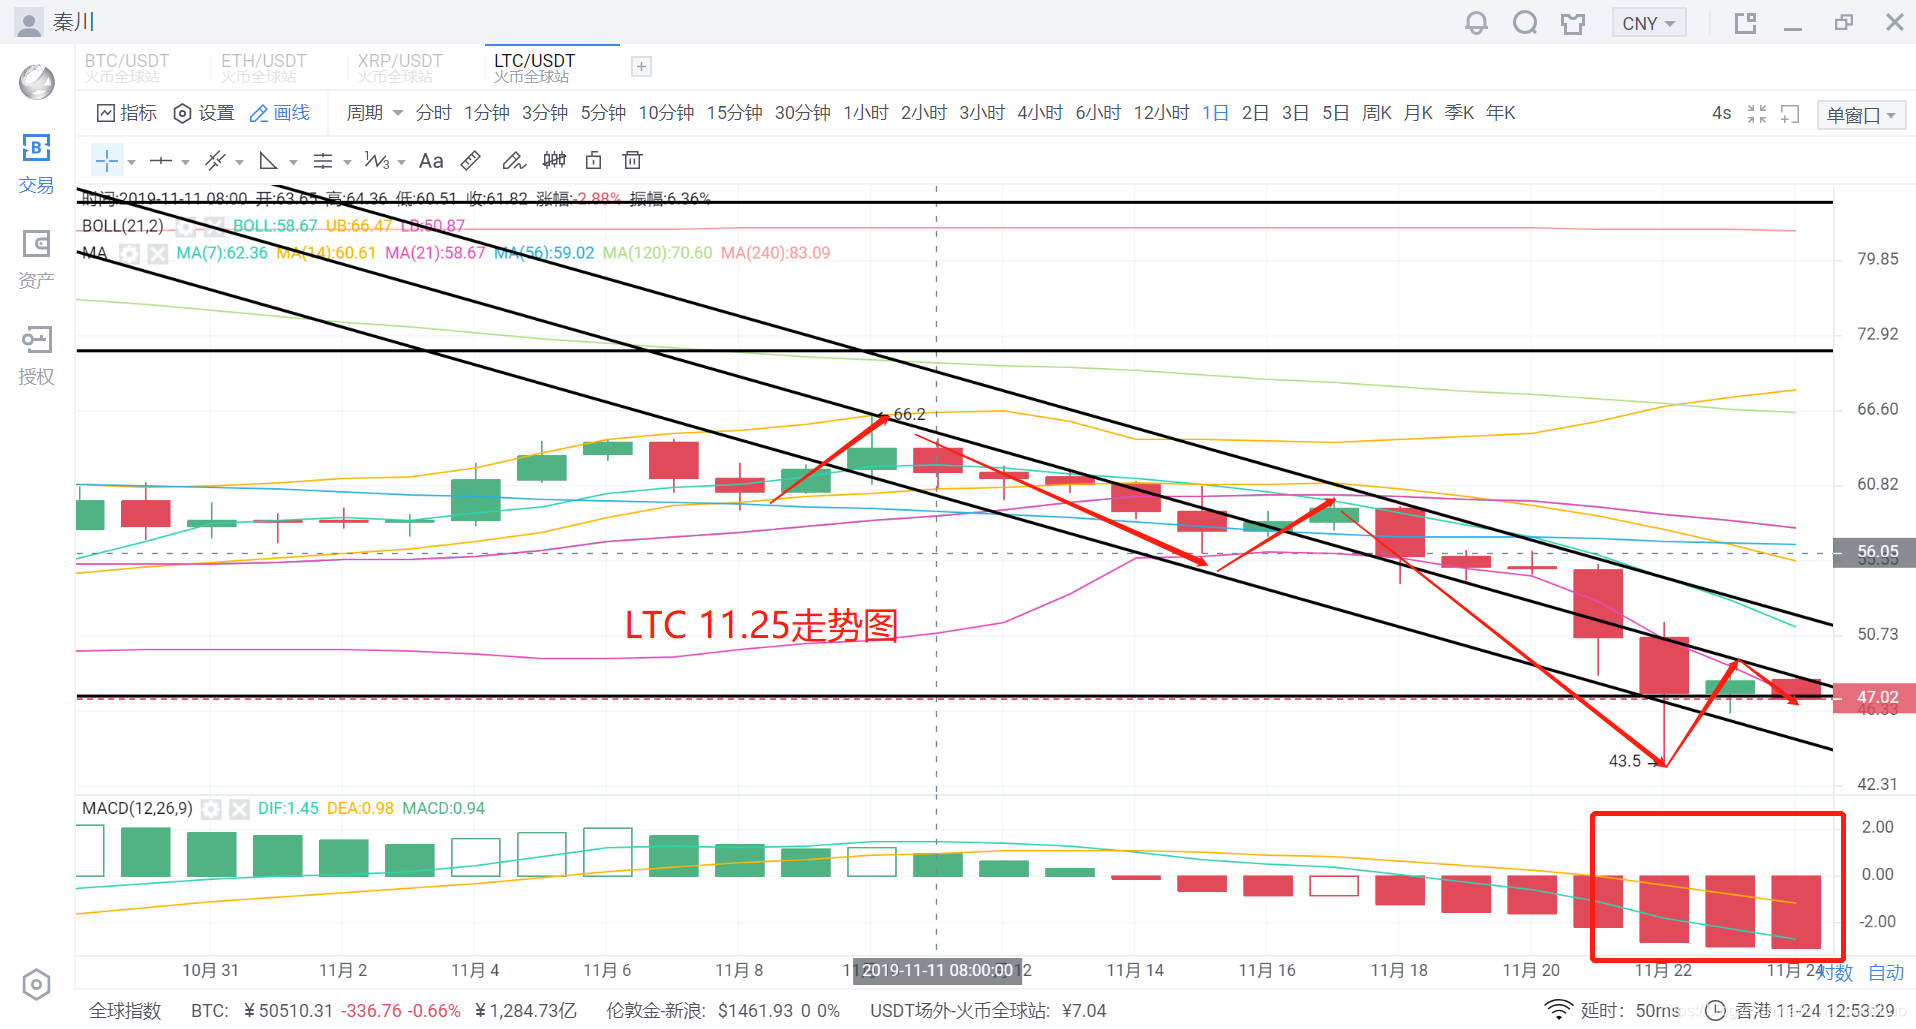This screenshot has height=1029, width=1916.
Task: Switch to the ETH/USDT tab
Action: [x=264, y=67]
